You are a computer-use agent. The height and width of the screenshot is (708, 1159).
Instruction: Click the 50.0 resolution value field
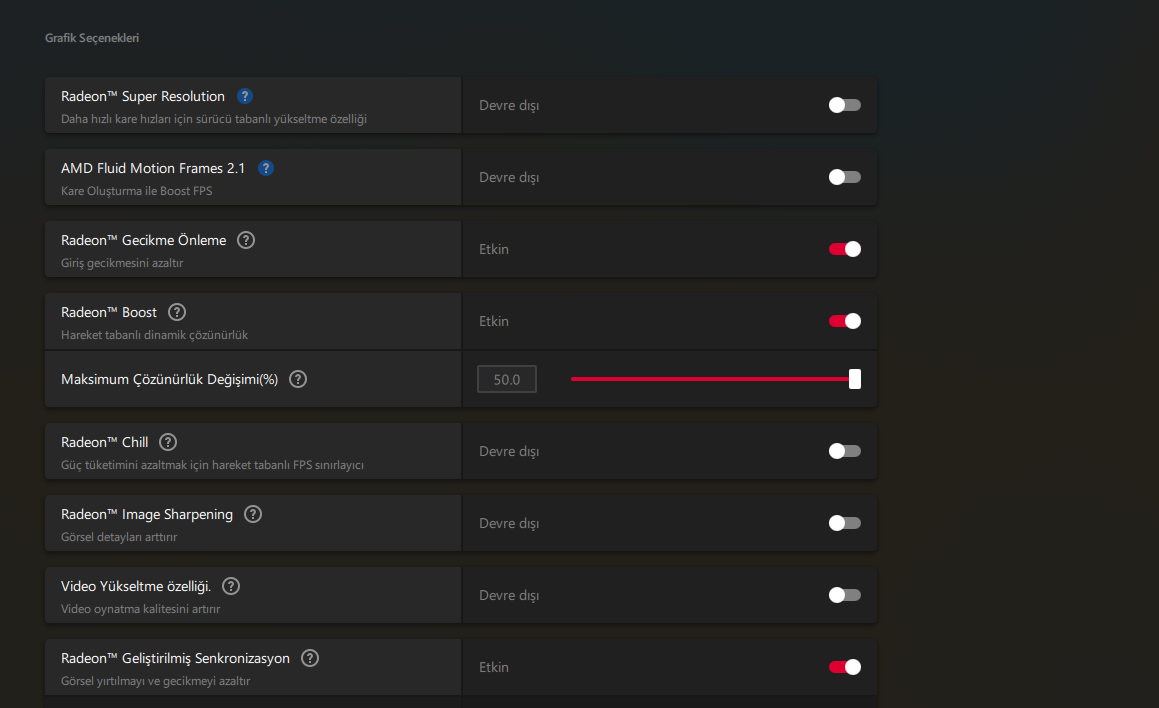pyautogui.click(x=507, y=380)
